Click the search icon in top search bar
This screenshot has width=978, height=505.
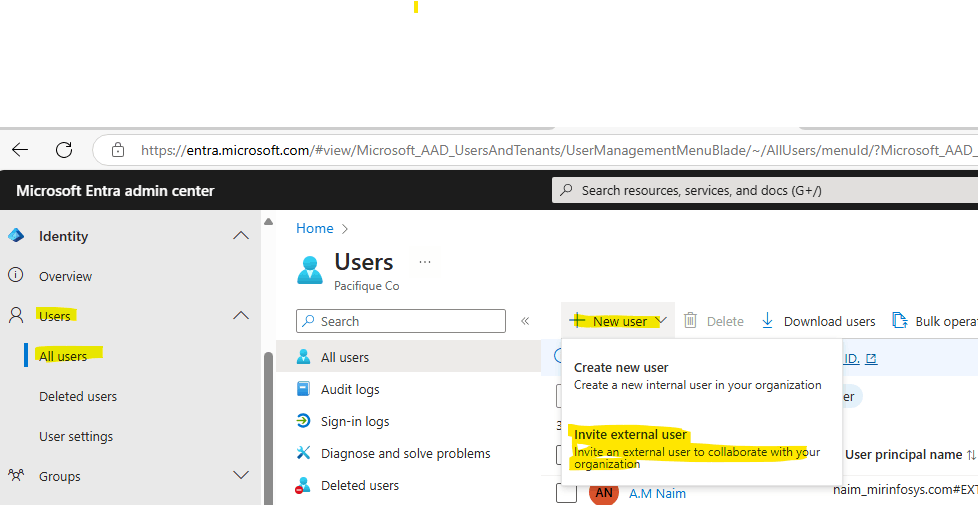[566, 190]
